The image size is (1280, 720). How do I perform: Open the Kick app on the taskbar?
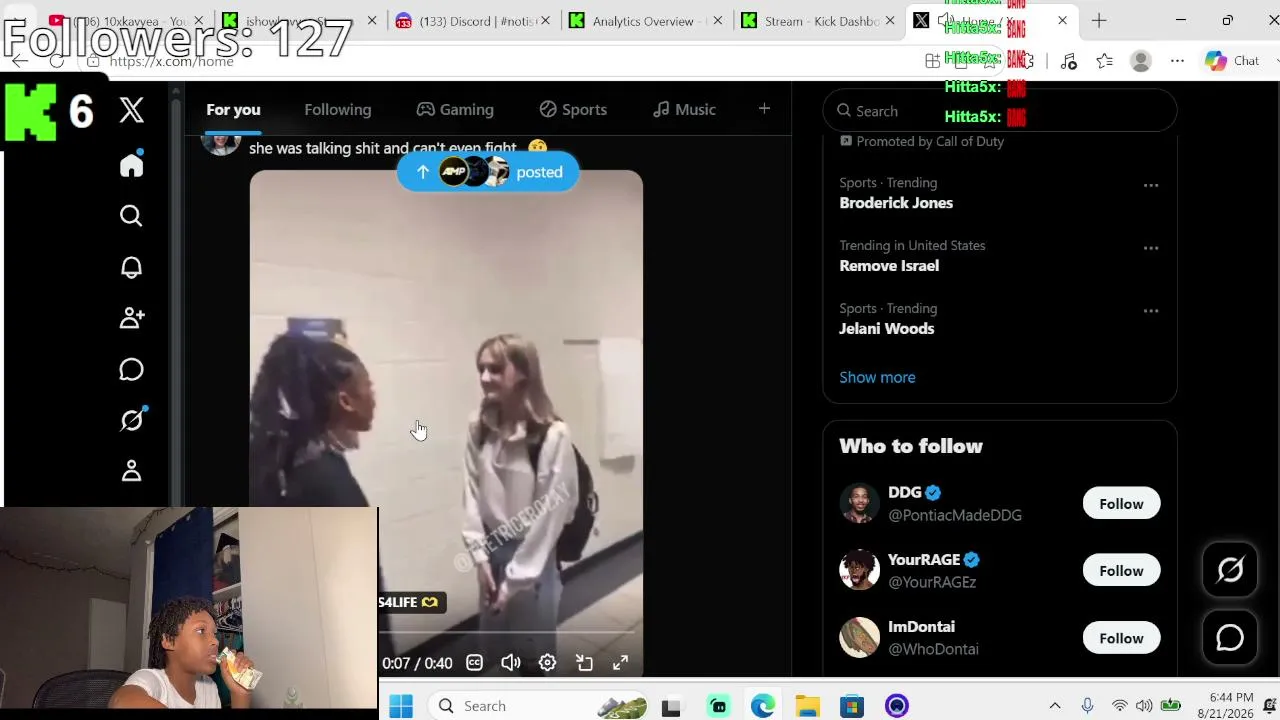click(718, 706)
